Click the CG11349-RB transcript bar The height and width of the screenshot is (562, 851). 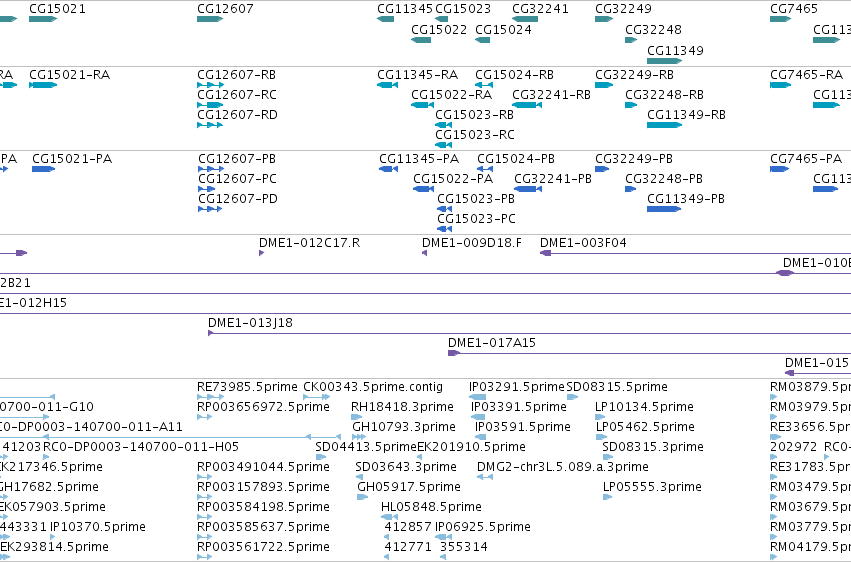(664, 125)
